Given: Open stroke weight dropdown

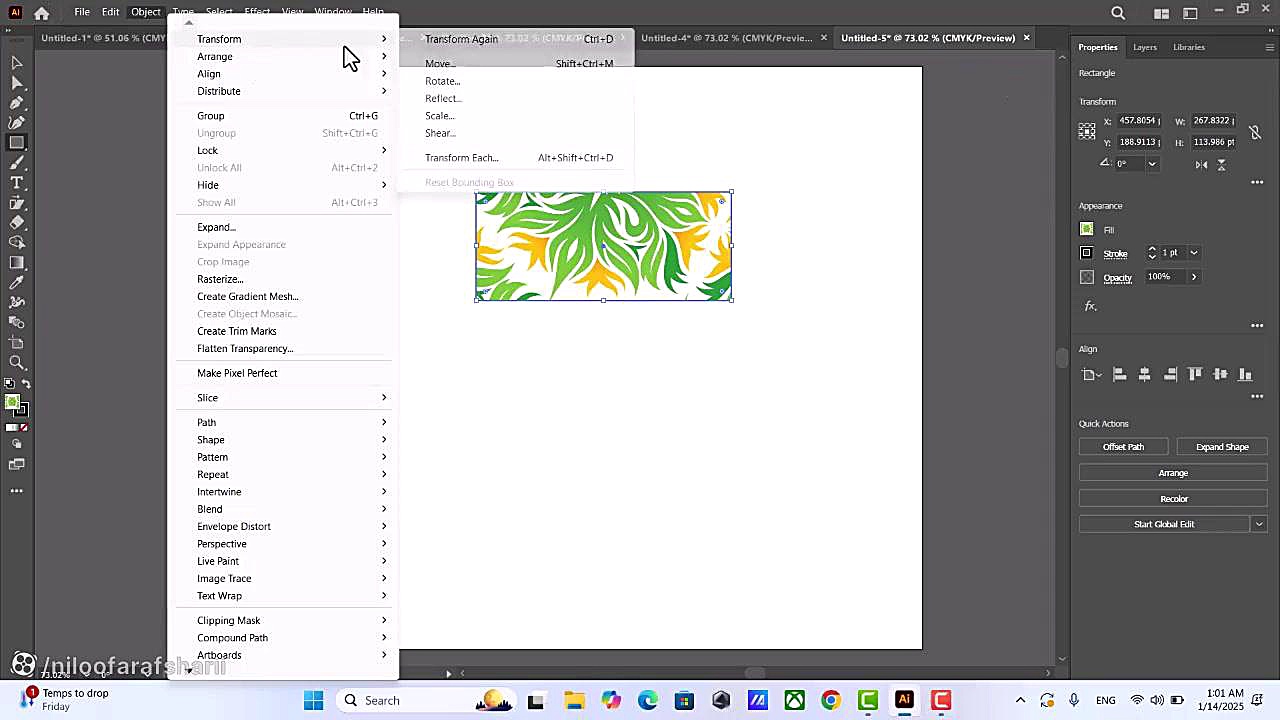Looking at the screenshot, I should (x=1193, y=253).
